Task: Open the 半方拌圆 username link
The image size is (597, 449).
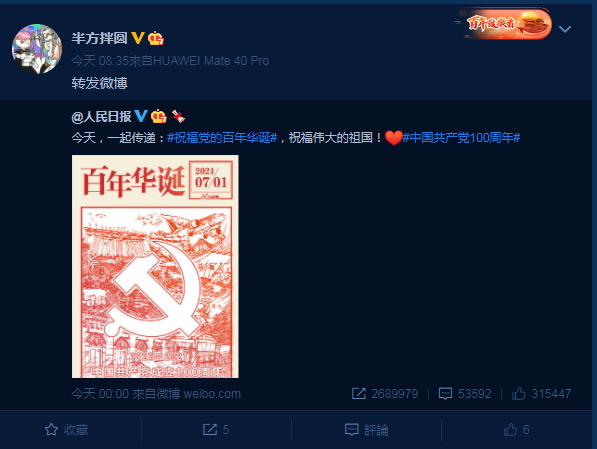Action: (x=99, y=38)
